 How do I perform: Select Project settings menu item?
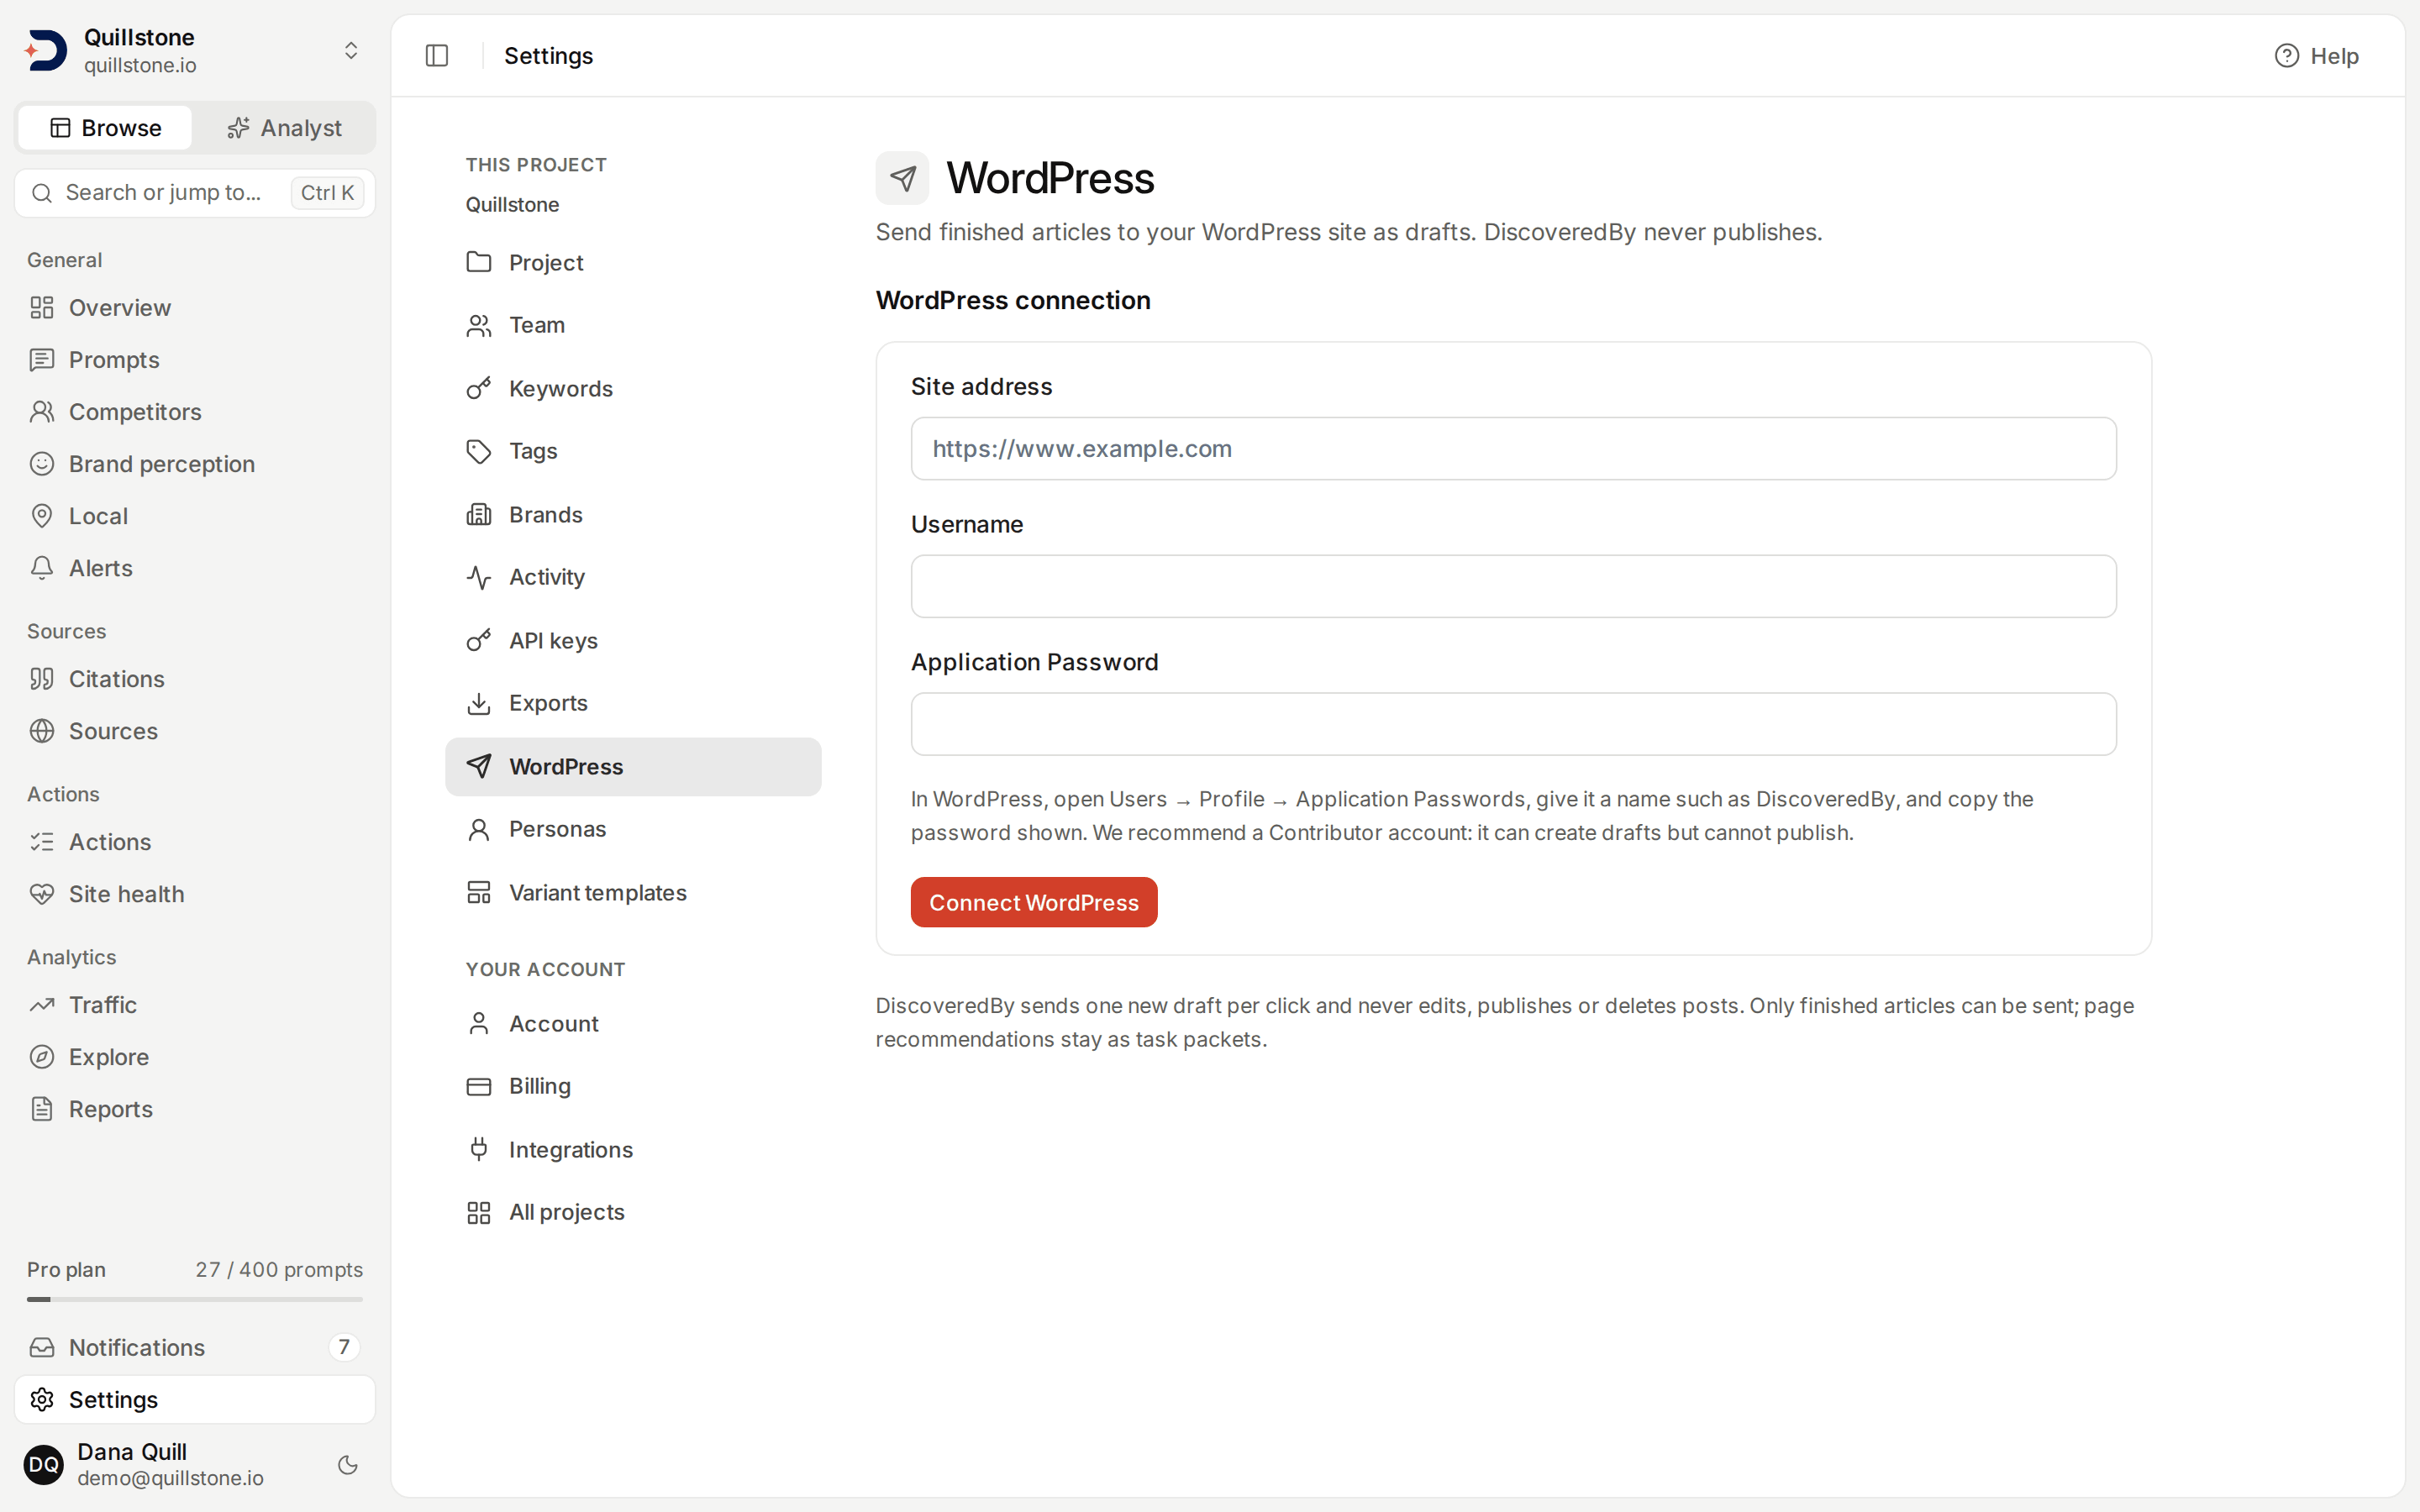[x=633, y=262]
